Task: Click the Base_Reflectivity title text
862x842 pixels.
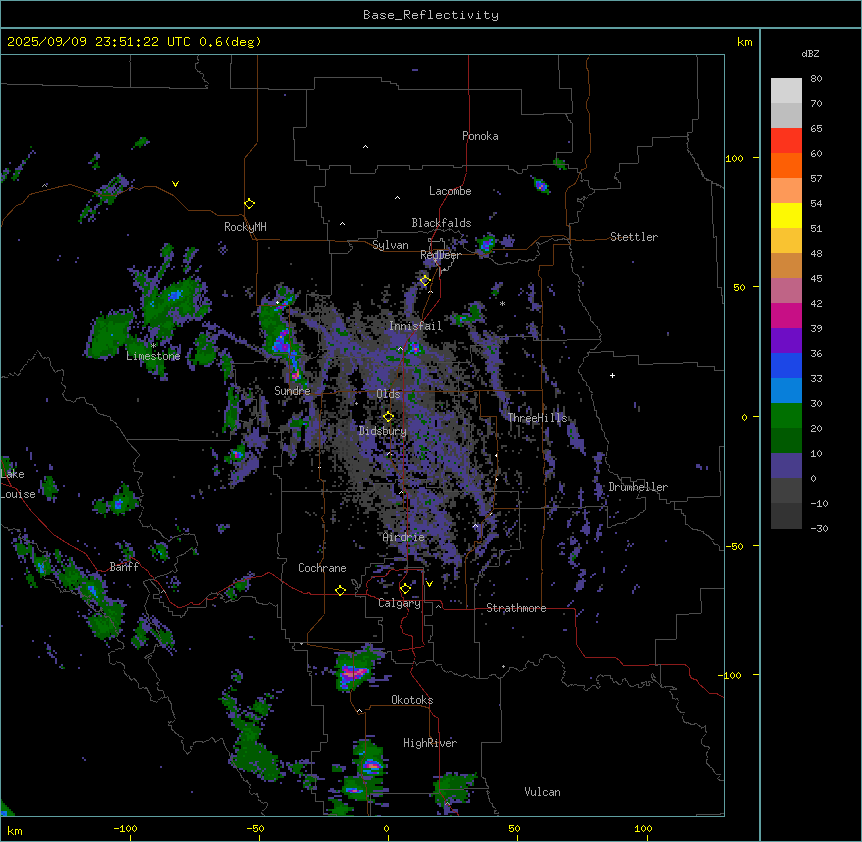Action: 431,15
